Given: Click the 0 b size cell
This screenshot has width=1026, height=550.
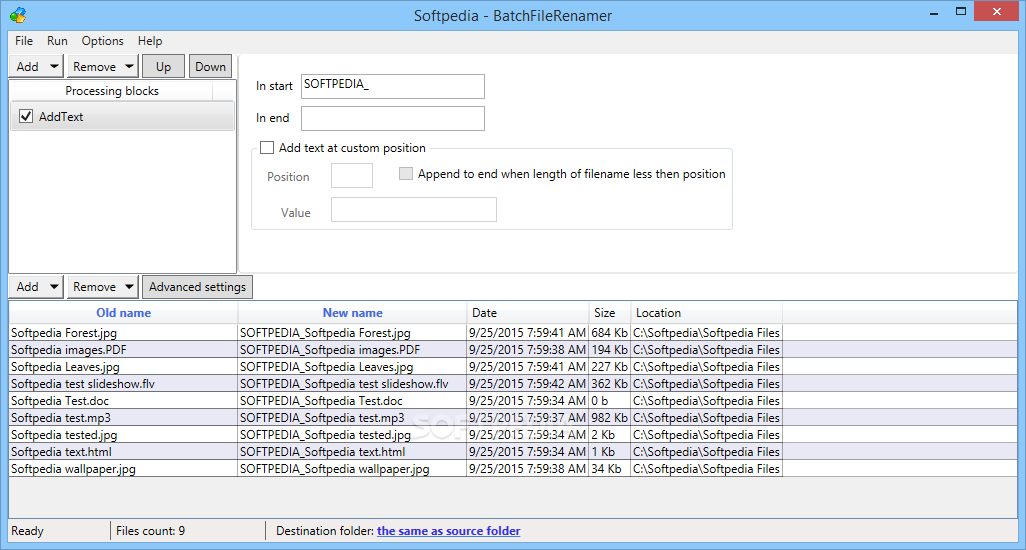Looking at the screenshot, I should (609, 401).
